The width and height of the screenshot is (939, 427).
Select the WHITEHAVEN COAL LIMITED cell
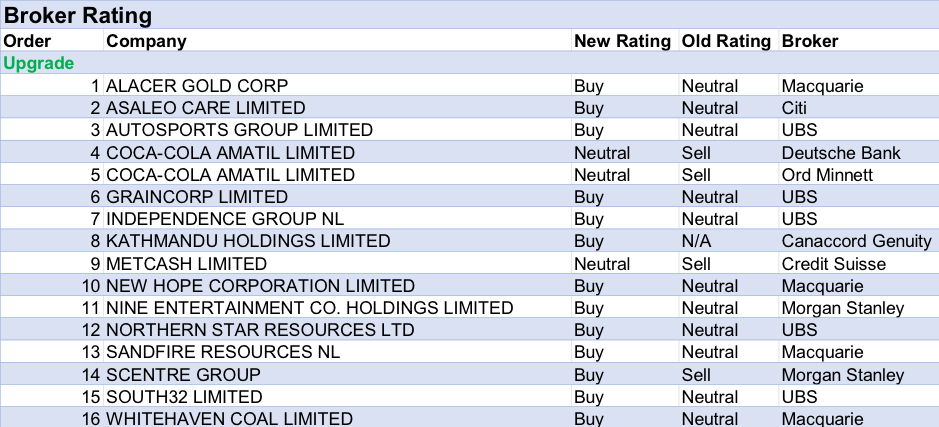(229, 419)
